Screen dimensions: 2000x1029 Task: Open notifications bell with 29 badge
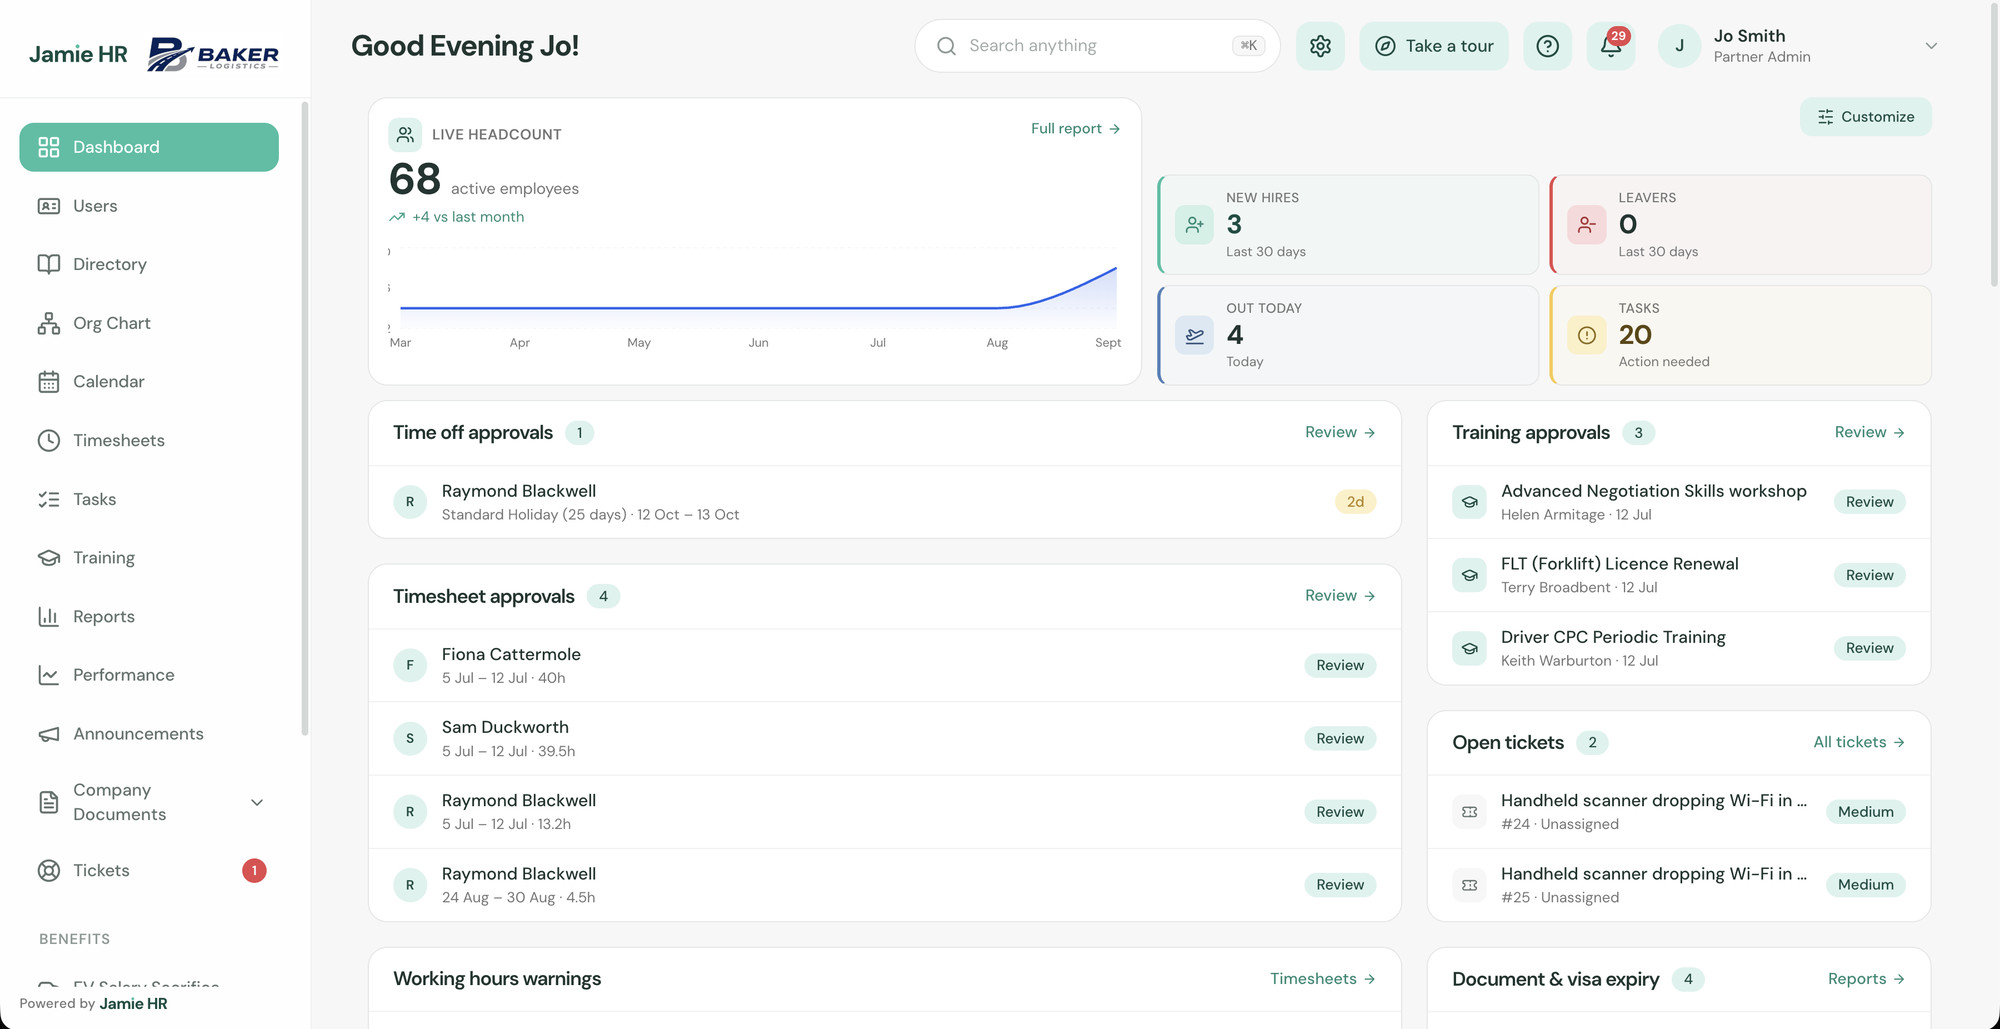(x=1611, y=46)
